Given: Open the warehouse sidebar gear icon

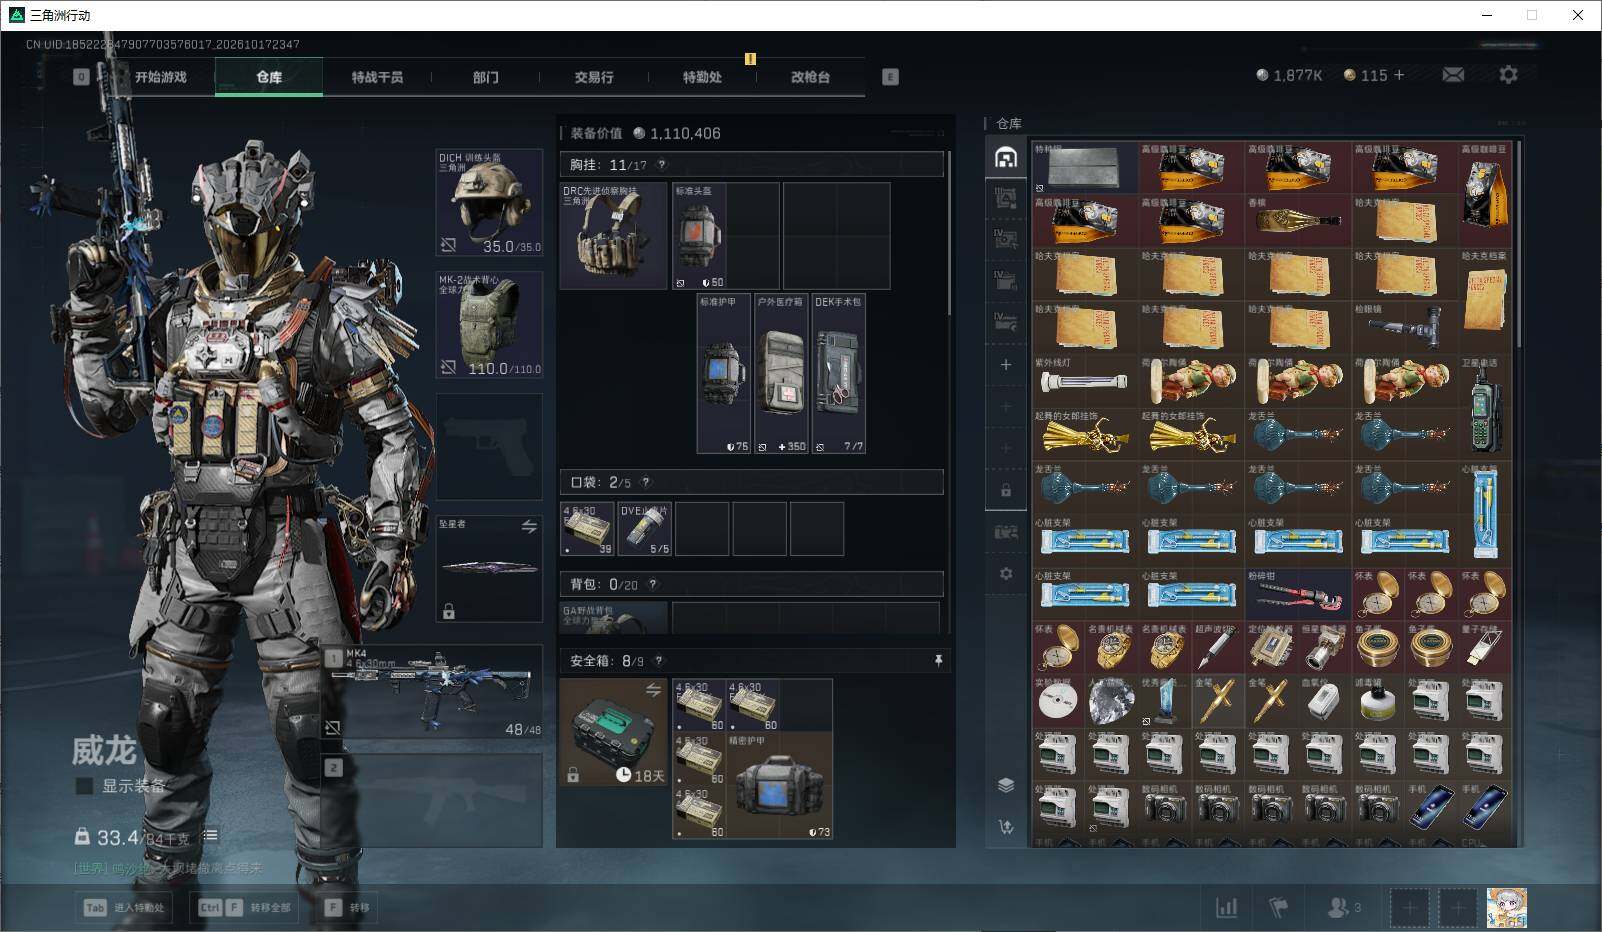Looking at the screenshot, I should coord(1006,574).
